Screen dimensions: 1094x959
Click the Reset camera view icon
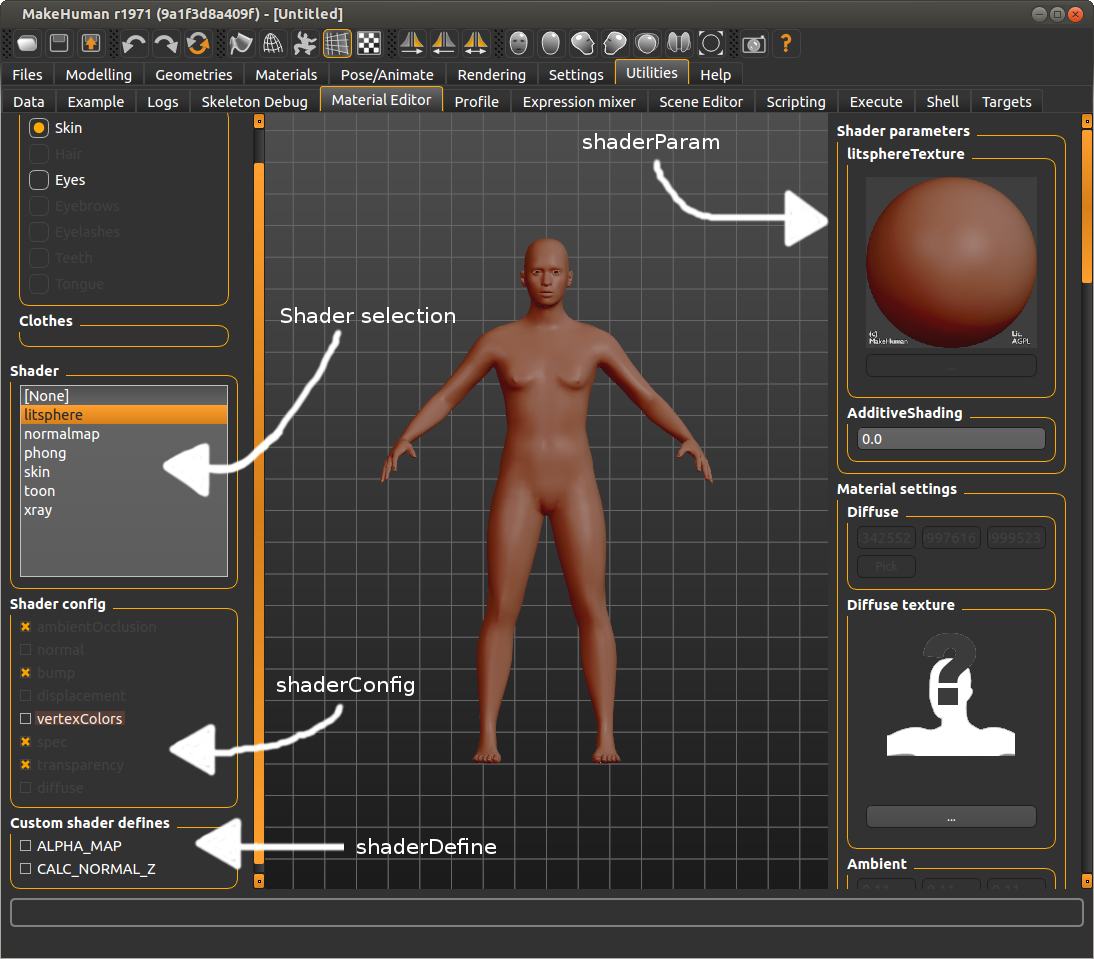[711, 44]
